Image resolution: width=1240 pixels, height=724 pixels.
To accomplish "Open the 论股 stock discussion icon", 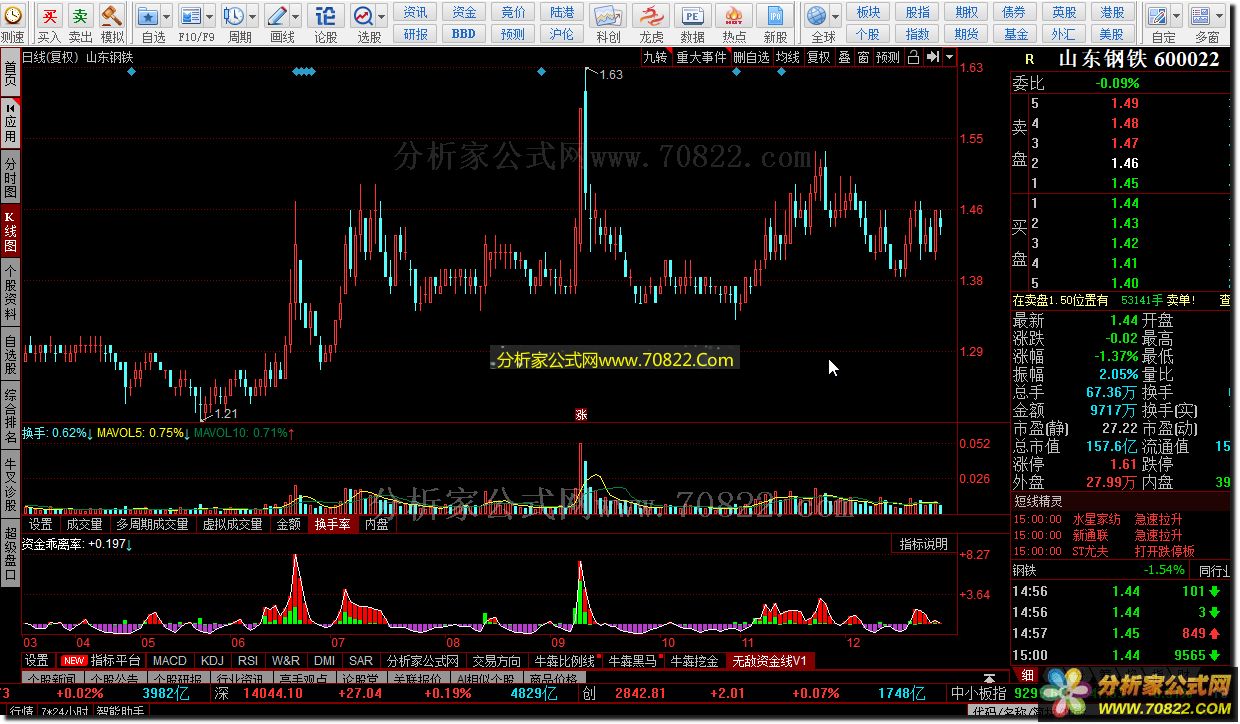I will coord(325,16).
